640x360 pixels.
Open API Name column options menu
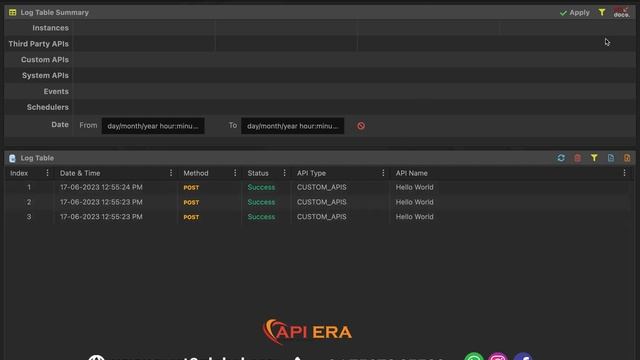(624, 173)
